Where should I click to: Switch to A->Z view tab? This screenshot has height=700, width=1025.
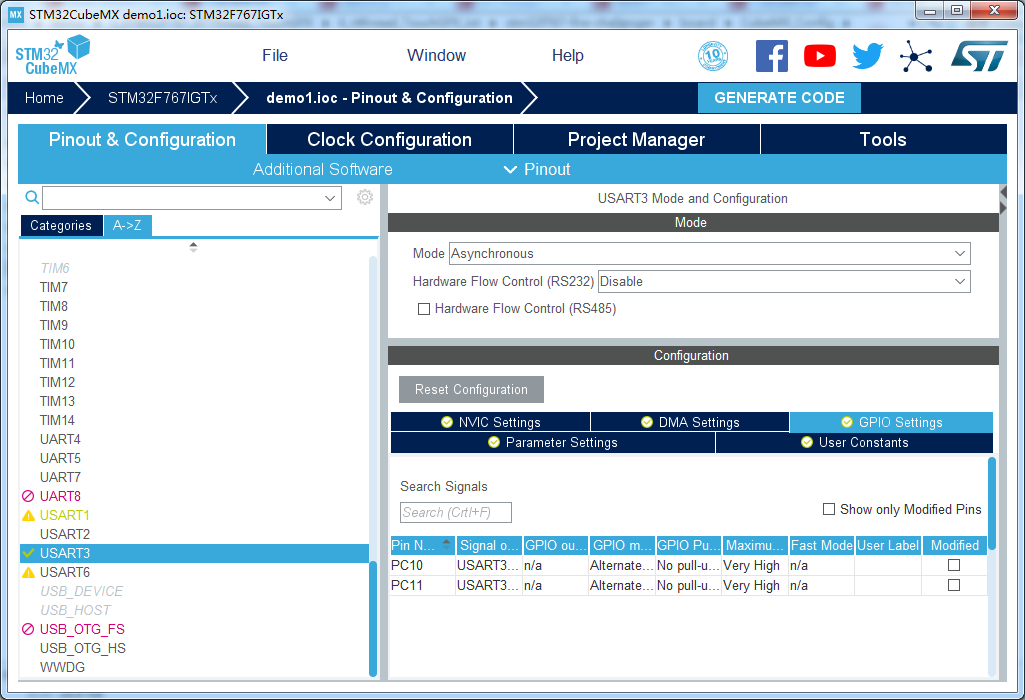click(127, 225)
